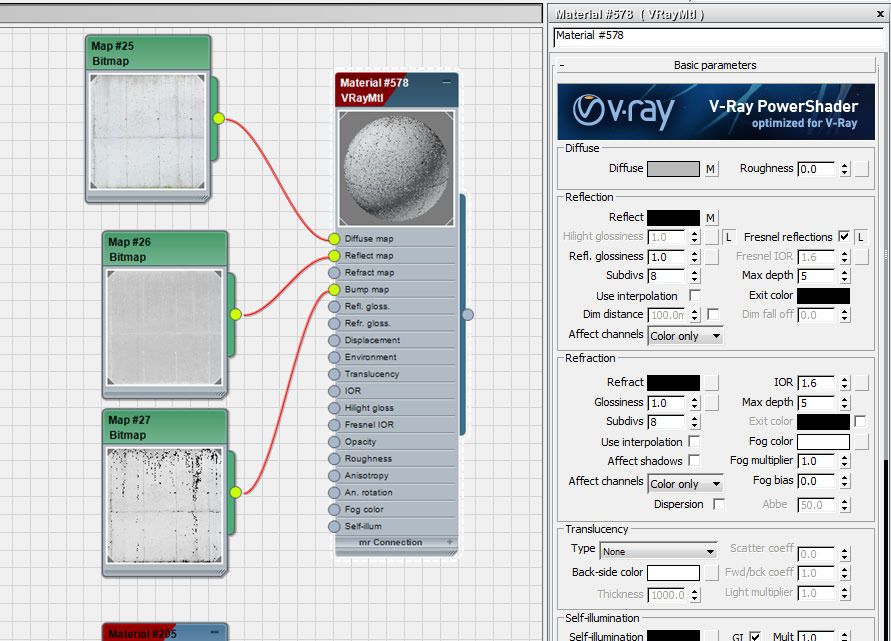Click Map #25 bitmap output socket

[x=219, y=118]
